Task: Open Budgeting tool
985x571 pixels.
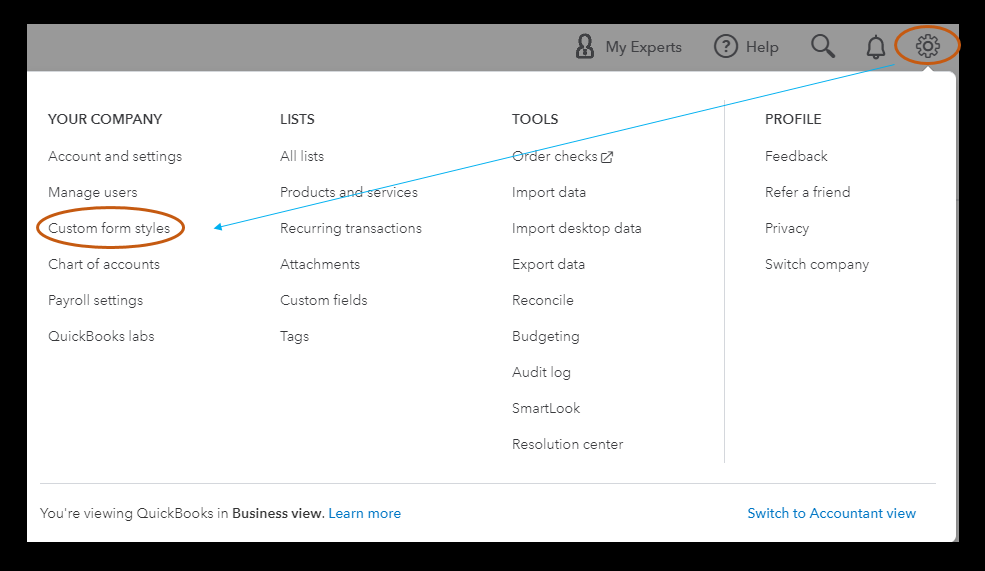Action: [x=545, y=337]
